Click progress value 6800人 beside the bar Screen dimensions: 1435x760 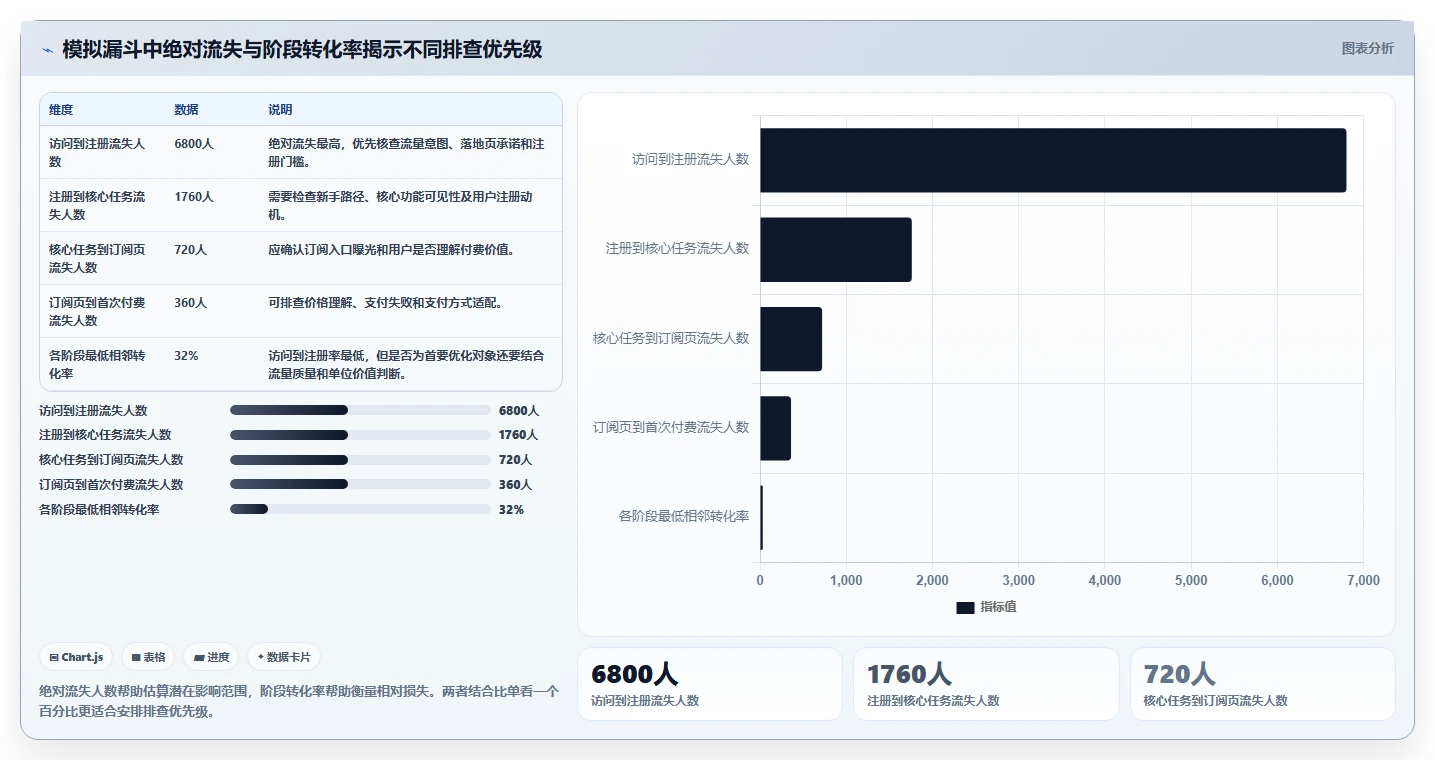pyautogui.click(x=519, y=411)
